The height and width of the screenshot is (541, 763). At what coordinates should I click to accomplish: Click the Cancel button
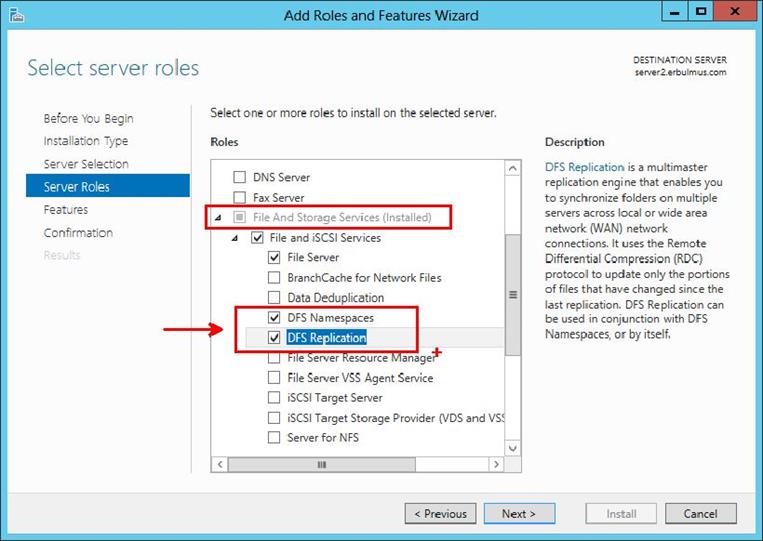point(701,514)
